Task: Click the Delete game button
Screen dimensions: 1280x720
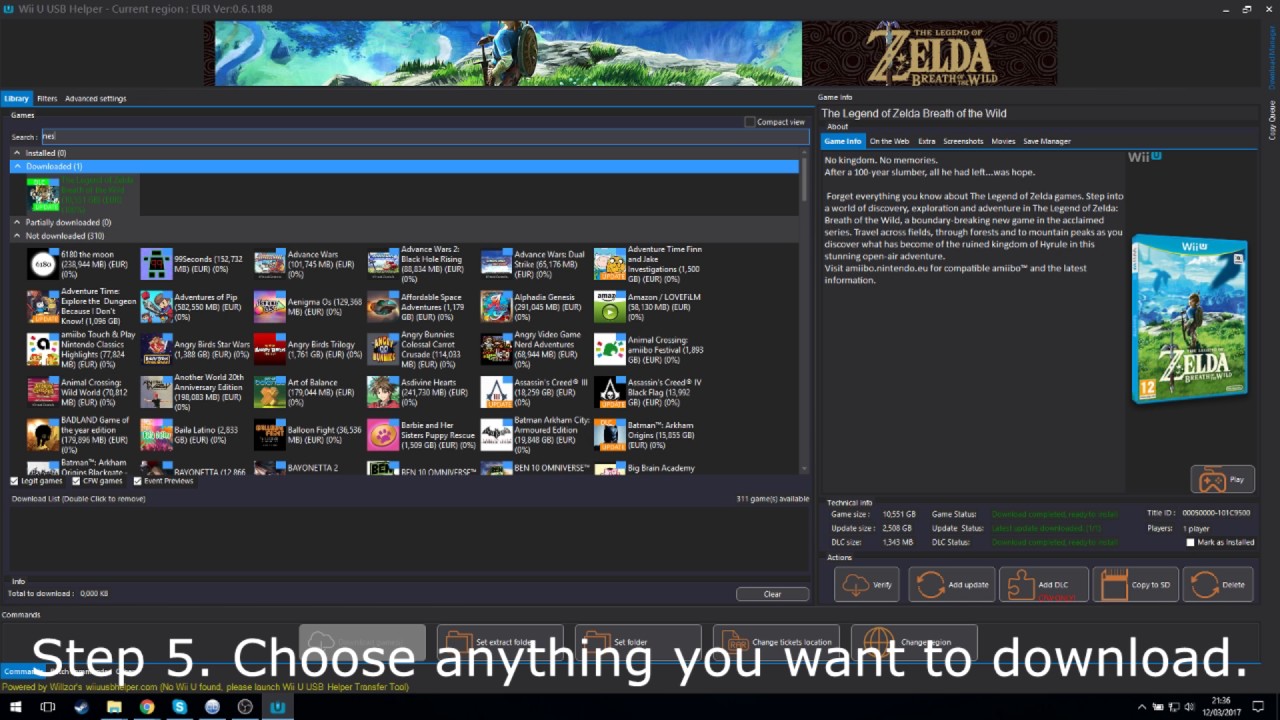Action: pyautogui.click(x=1217, y=585)
